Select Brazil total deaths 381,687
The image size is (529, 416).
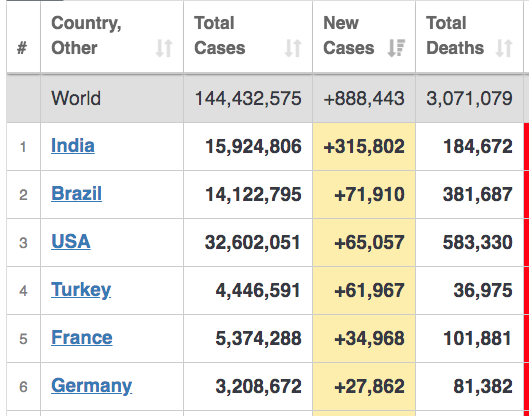click(x=478, y=194)
